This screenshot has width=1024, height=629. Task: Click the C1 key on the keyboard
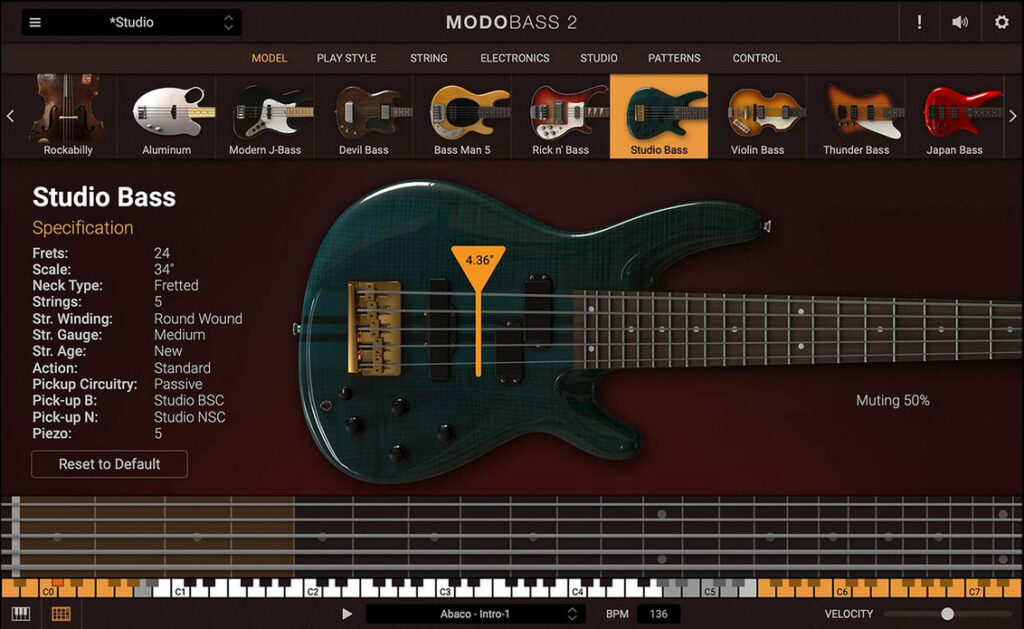[x=181, y=592]
